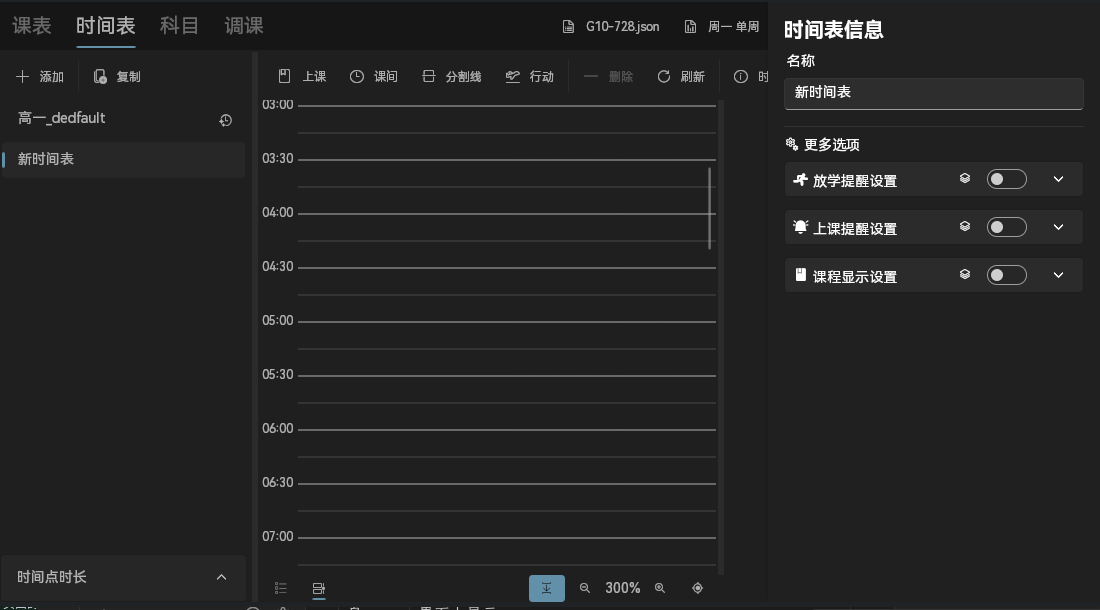
Task: Select the timeline view icon at bottom
Action: point(319,588)
